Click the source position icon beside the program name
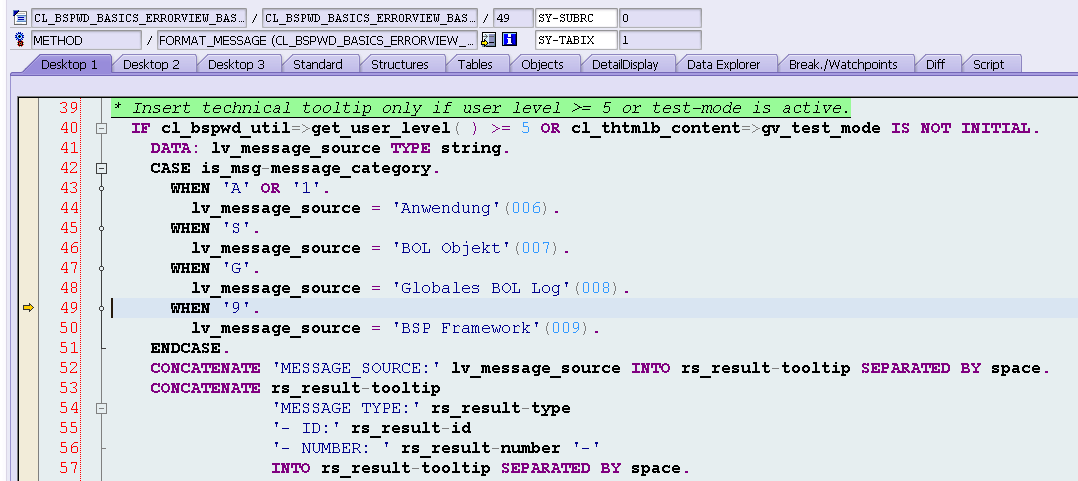The image size is (1078, 481). click(20, 18)
